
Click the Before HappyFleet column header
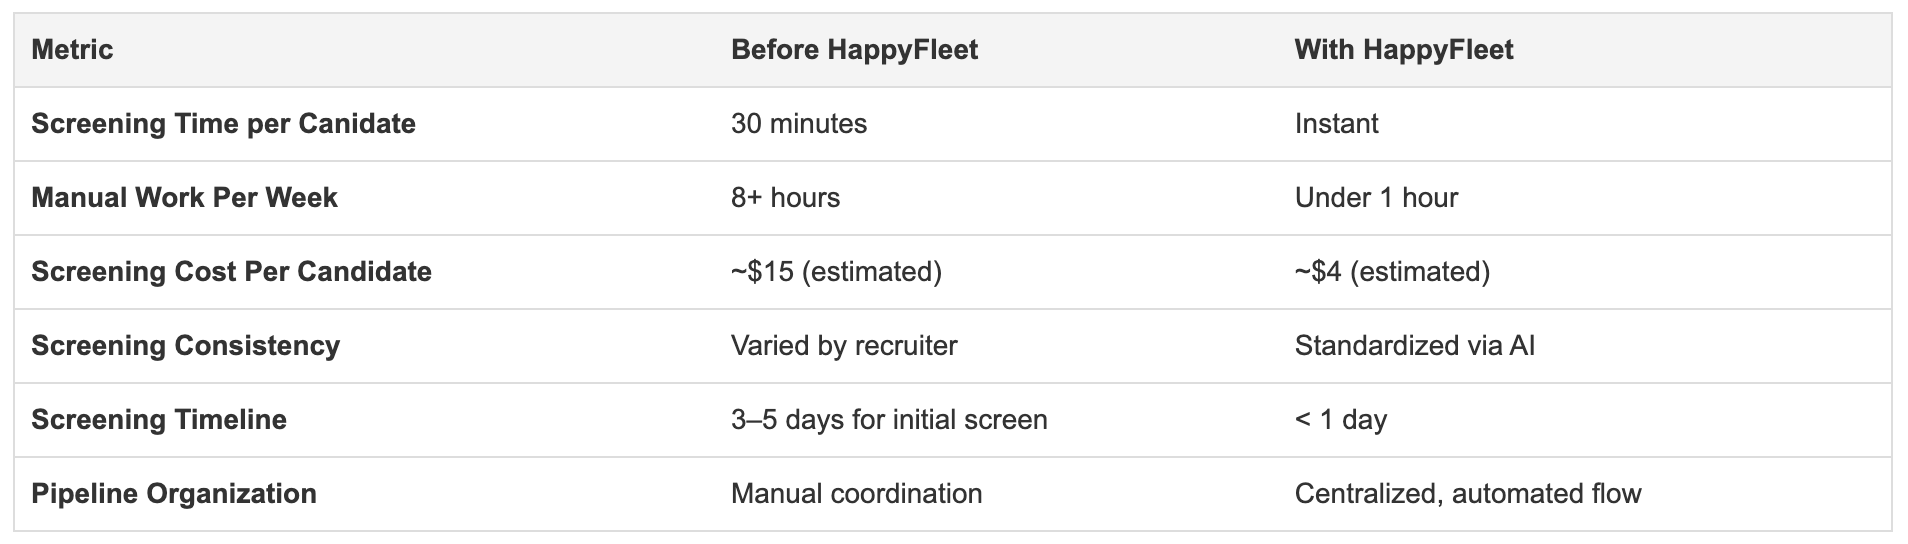854,50
